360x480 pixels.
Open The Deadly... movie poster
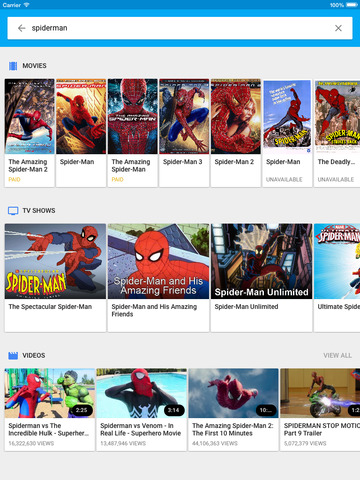point(337,116)
